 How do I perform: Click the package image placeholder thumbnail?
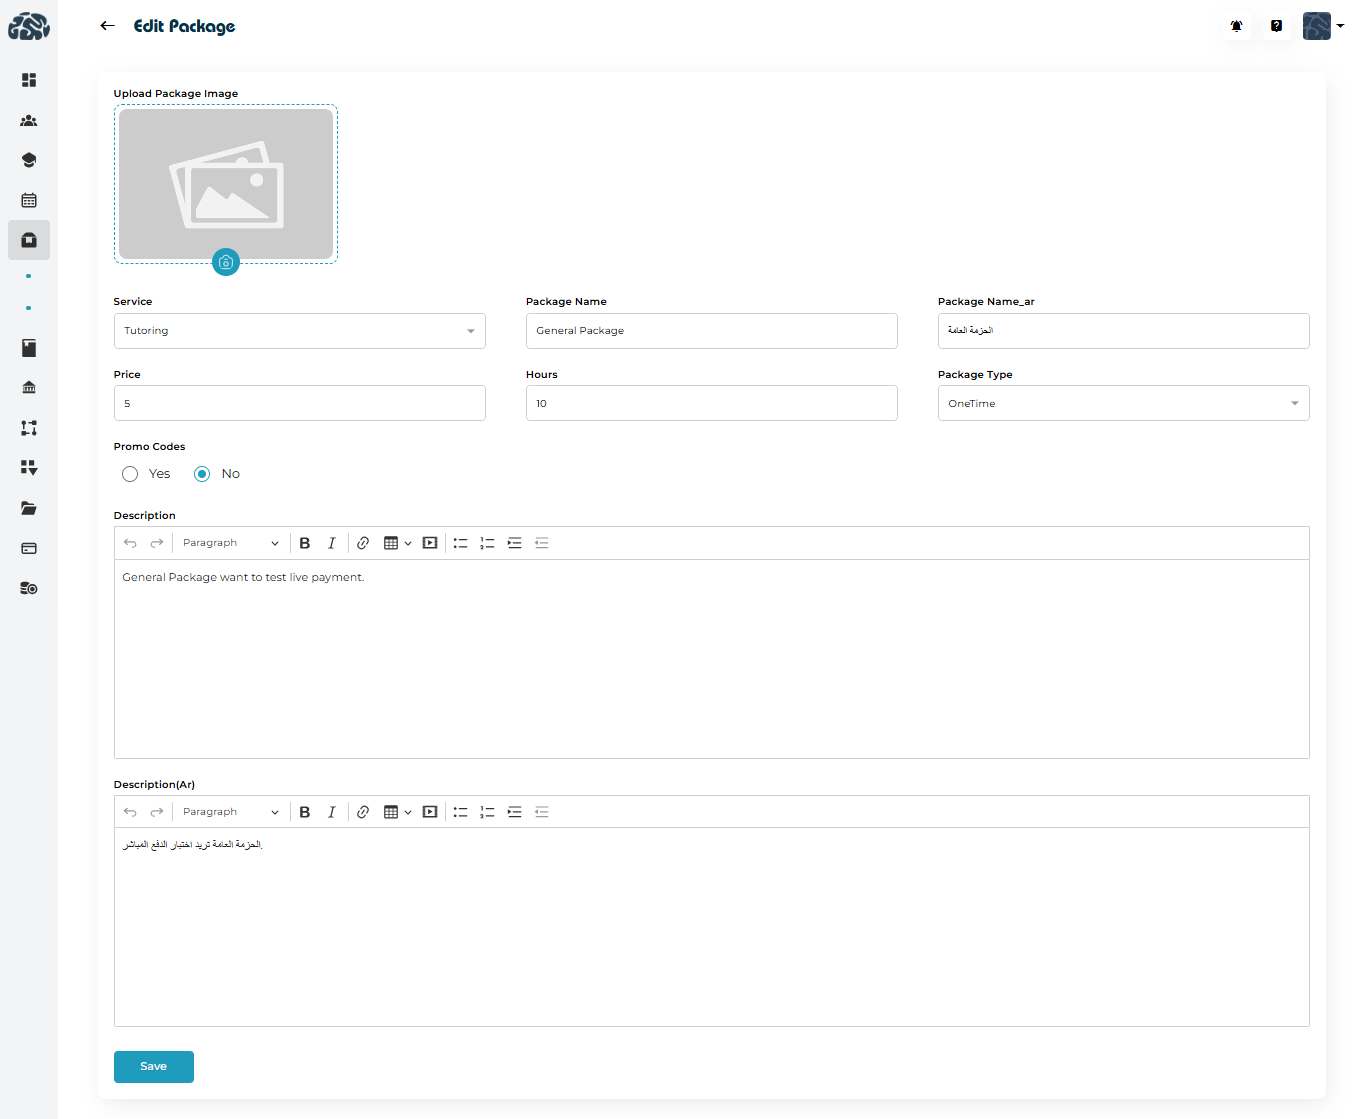(x=226, y=184)
